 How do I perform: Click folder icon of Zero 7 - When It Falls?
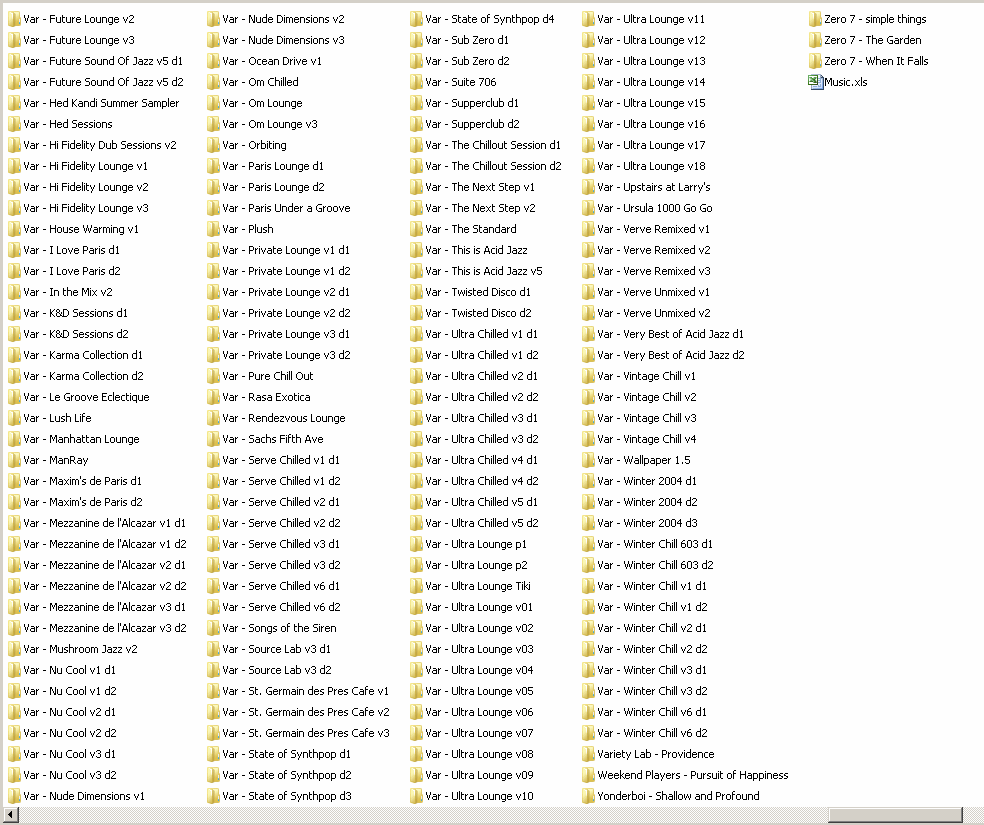click(x=815, y=61)
